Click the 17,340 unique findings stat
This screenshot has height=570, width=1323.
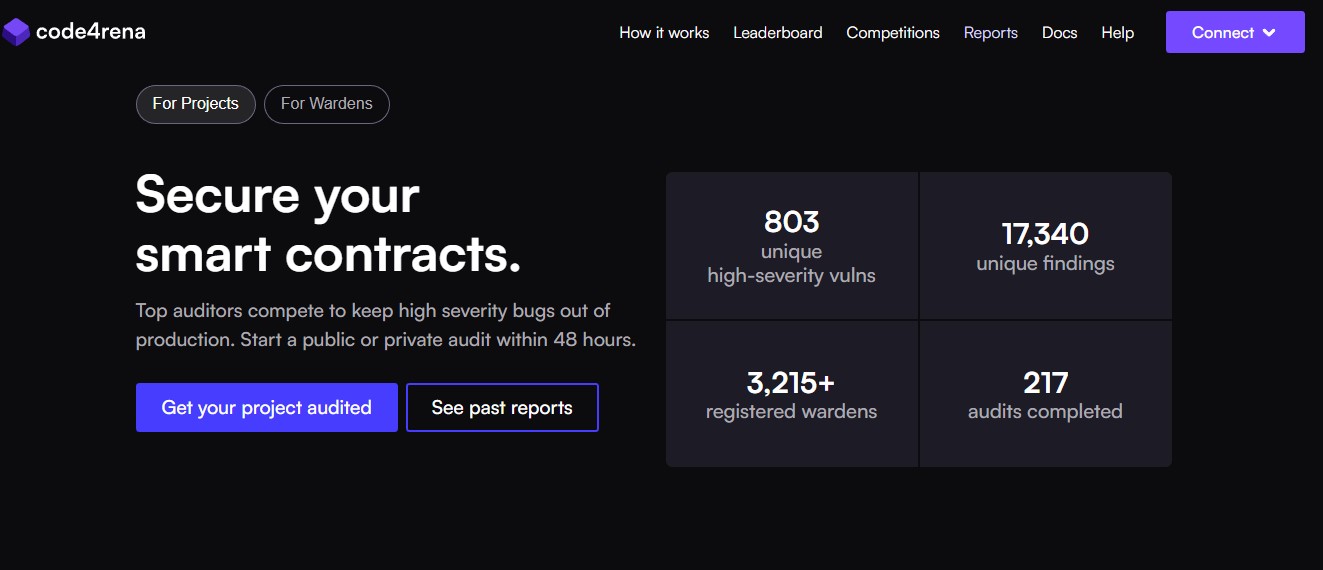point(1045,246)
